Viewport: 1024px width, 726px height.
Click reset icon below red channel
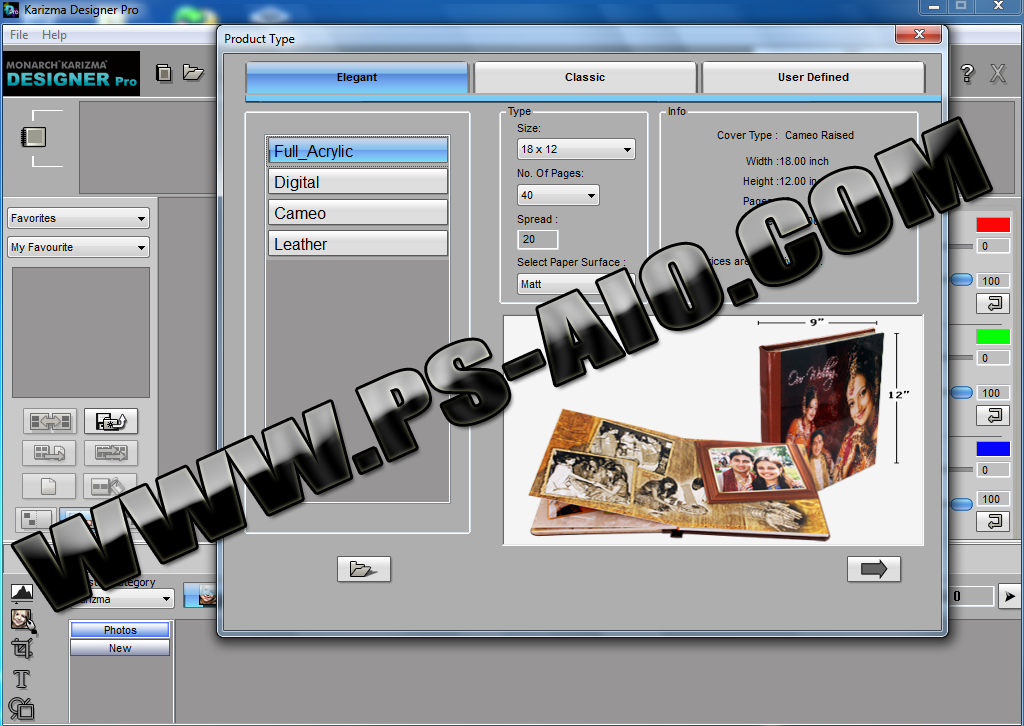993,304
